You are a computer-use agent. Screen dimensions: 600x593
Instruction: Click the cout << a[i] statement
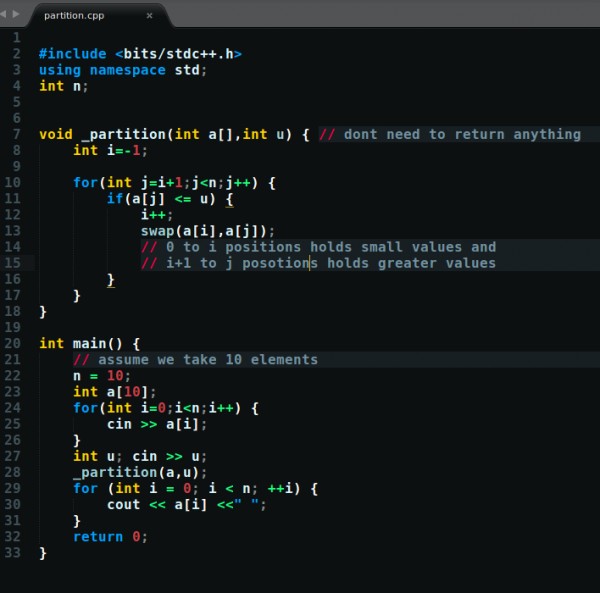178,504
